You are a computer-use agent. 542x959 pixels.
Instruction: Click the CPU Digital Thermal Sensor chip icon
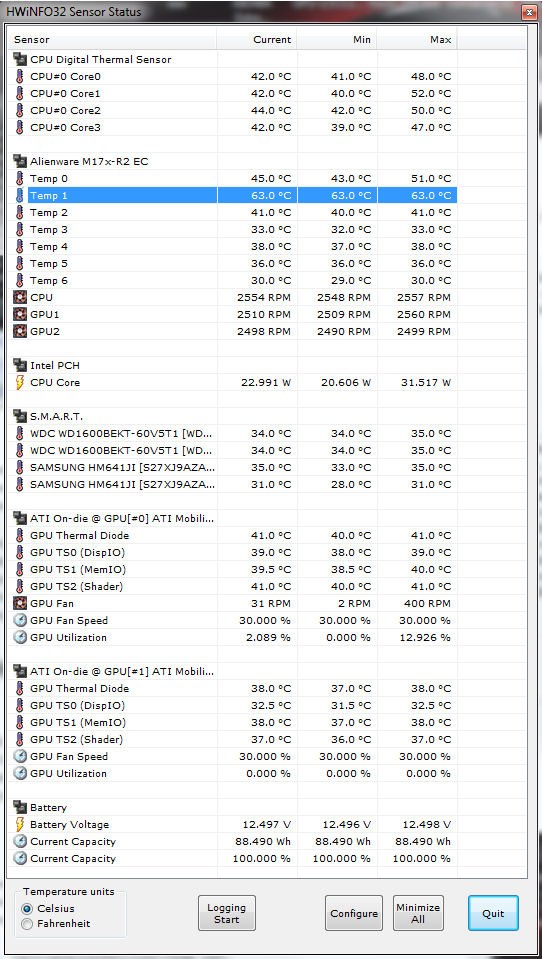coord(20,59)
